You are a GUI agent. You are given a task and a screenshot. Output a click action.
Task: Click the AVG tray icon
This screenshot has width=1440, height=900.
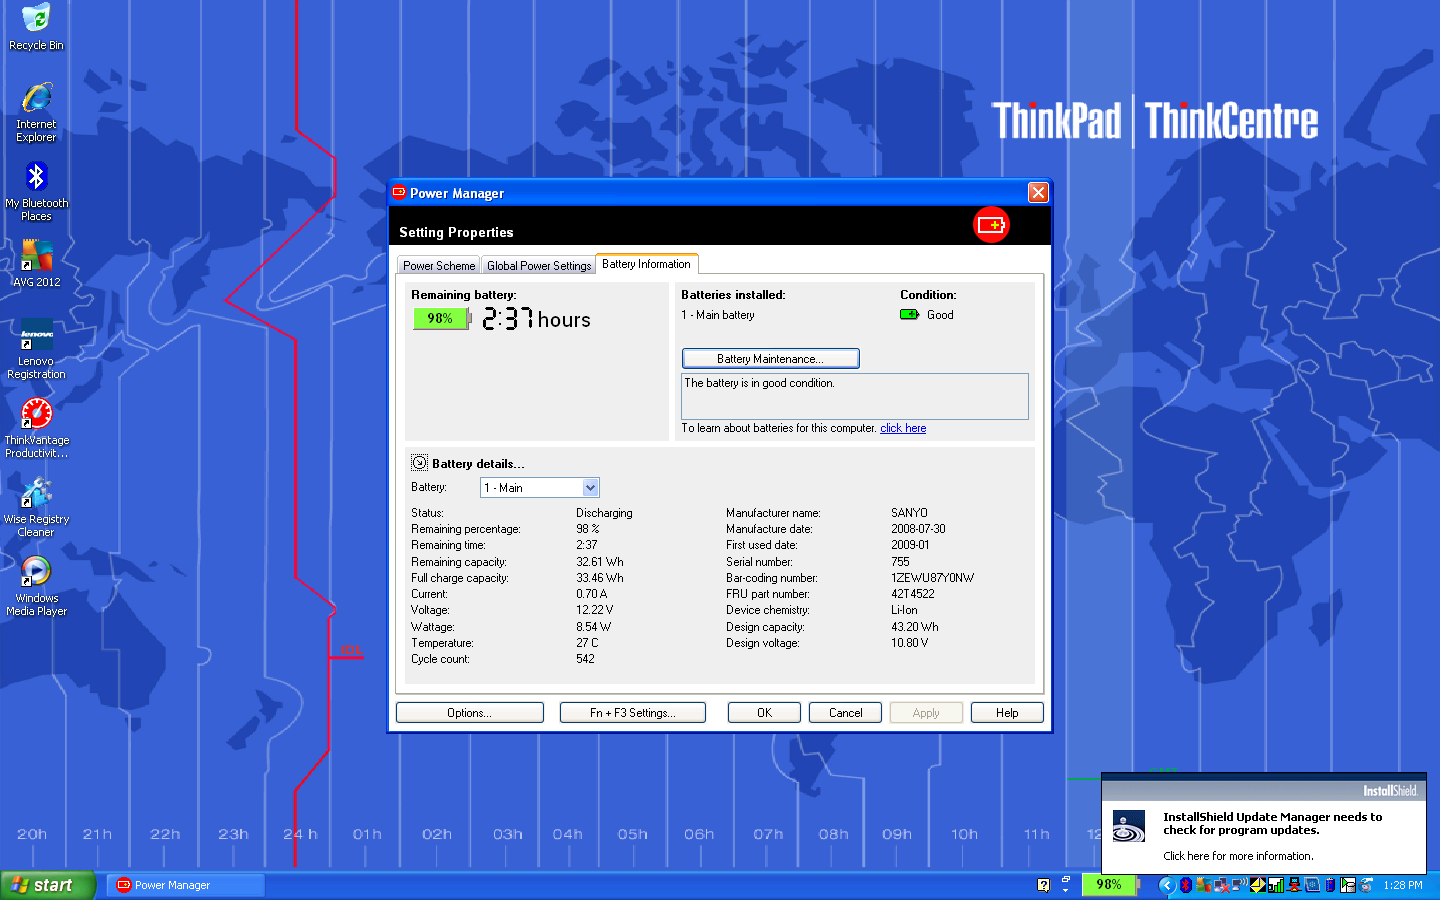1204,885
